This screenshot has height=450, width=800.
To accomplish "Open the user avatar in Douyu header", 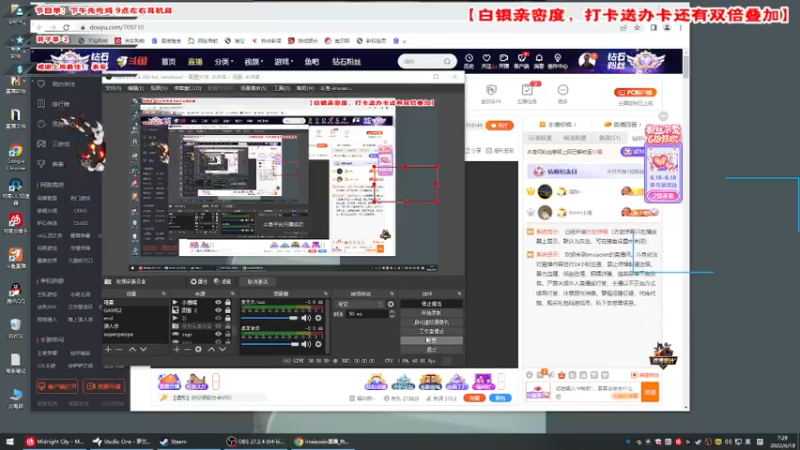I will click(587, 61).
